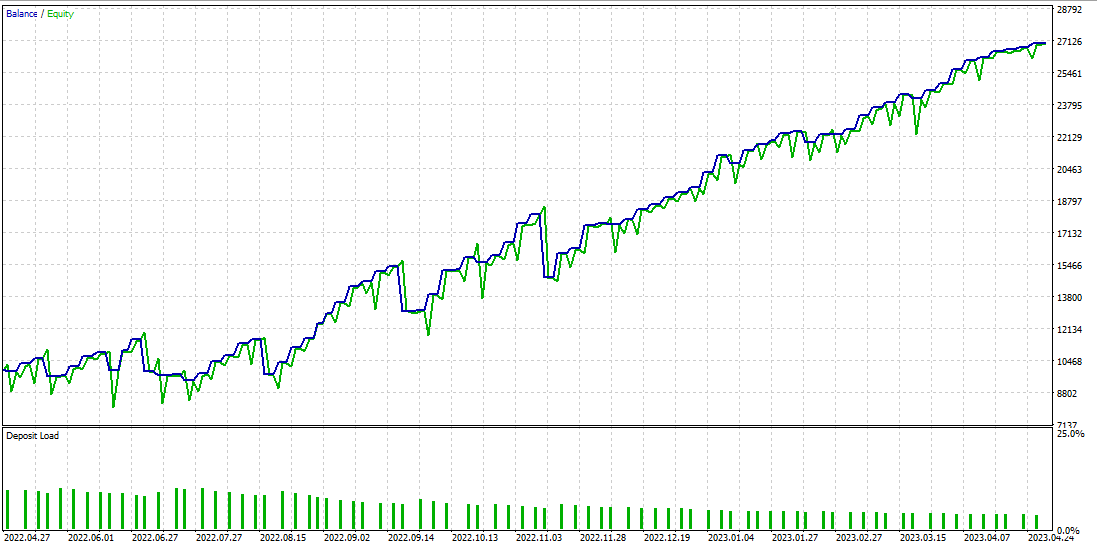Click the 2022.08.15 date label
1097x544 pixels.
pyautogui.click(x=283, y=538)
